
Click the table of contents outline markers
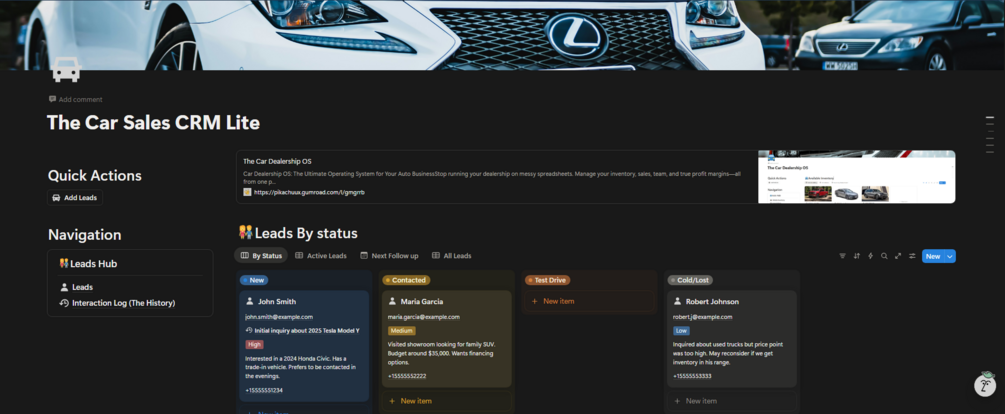pos(990,135)
